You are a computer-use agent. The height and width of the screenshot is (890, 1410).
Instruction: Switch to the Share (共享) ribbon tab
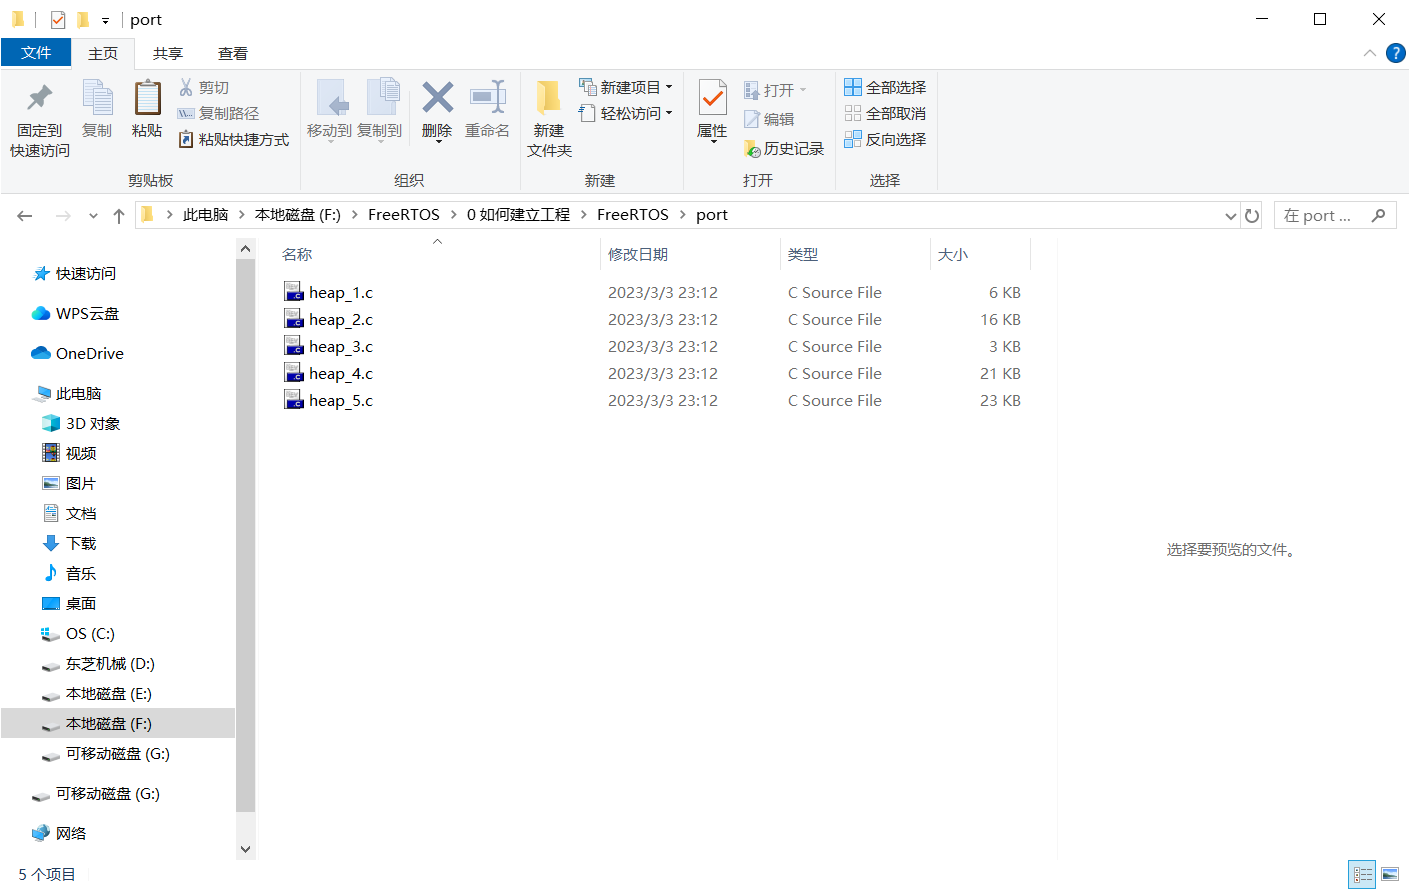[168, 54]
